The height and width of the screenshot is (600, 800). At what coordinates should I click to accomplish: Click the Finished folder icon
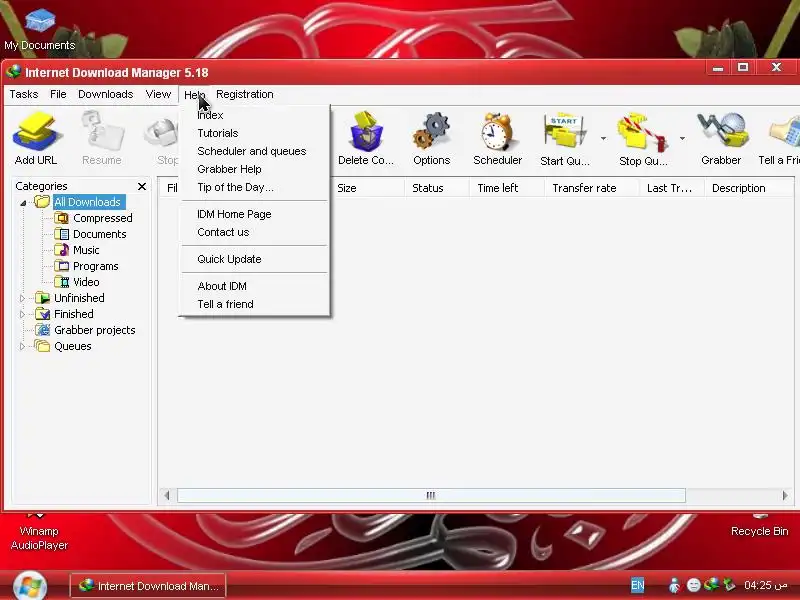[x=42, y=314]
